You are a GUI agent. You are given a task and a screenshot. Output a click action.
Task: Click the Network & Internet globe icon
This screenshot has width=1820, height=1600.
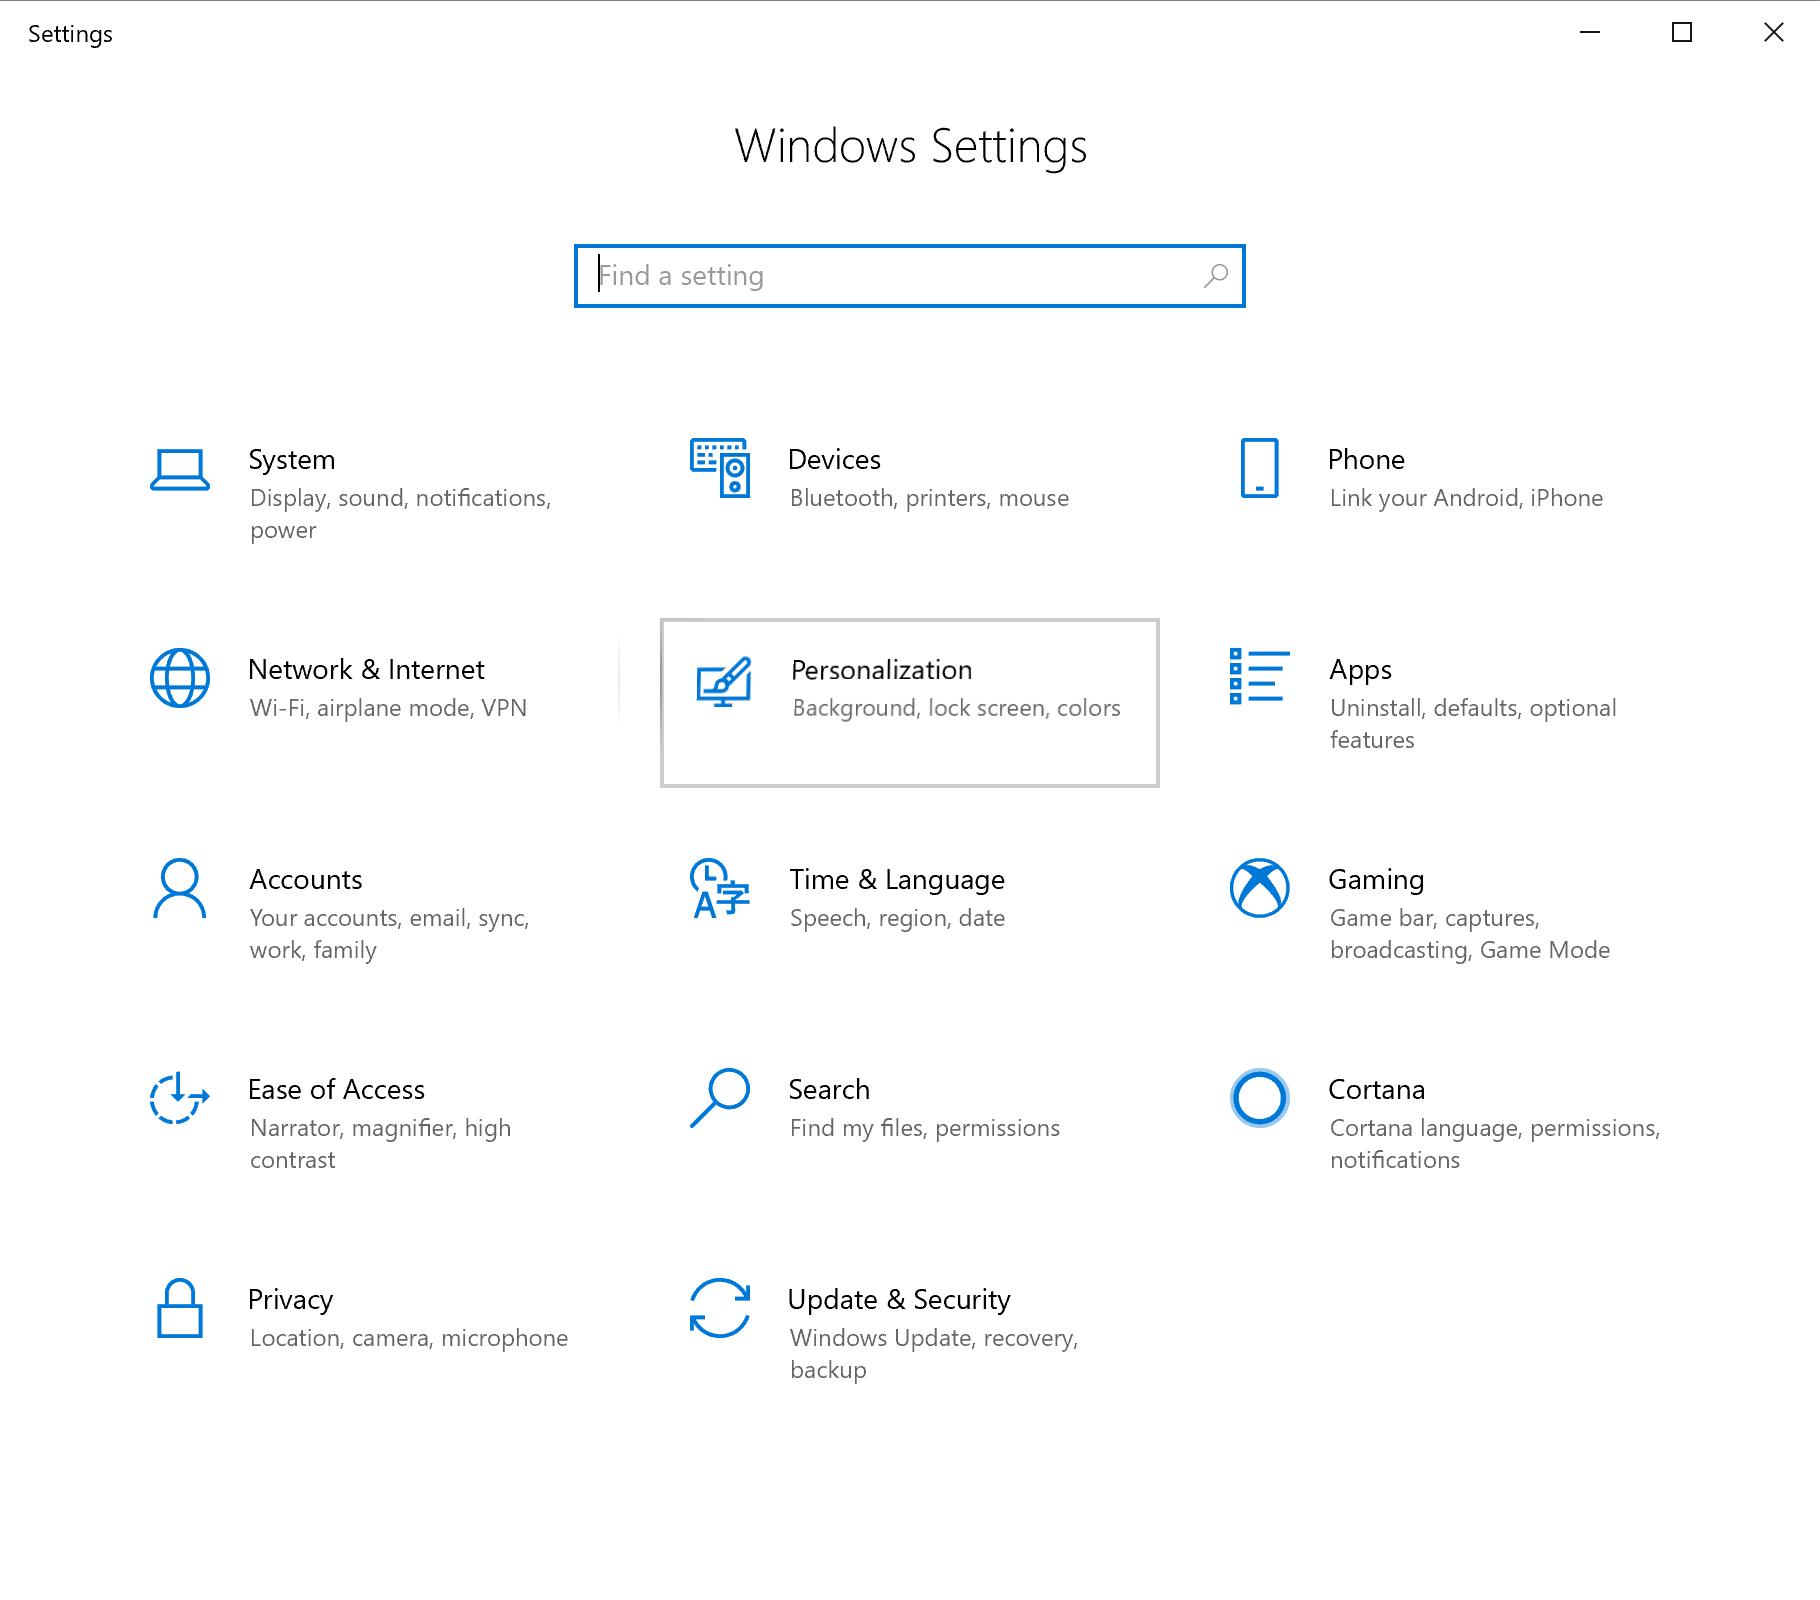point(180,678)
